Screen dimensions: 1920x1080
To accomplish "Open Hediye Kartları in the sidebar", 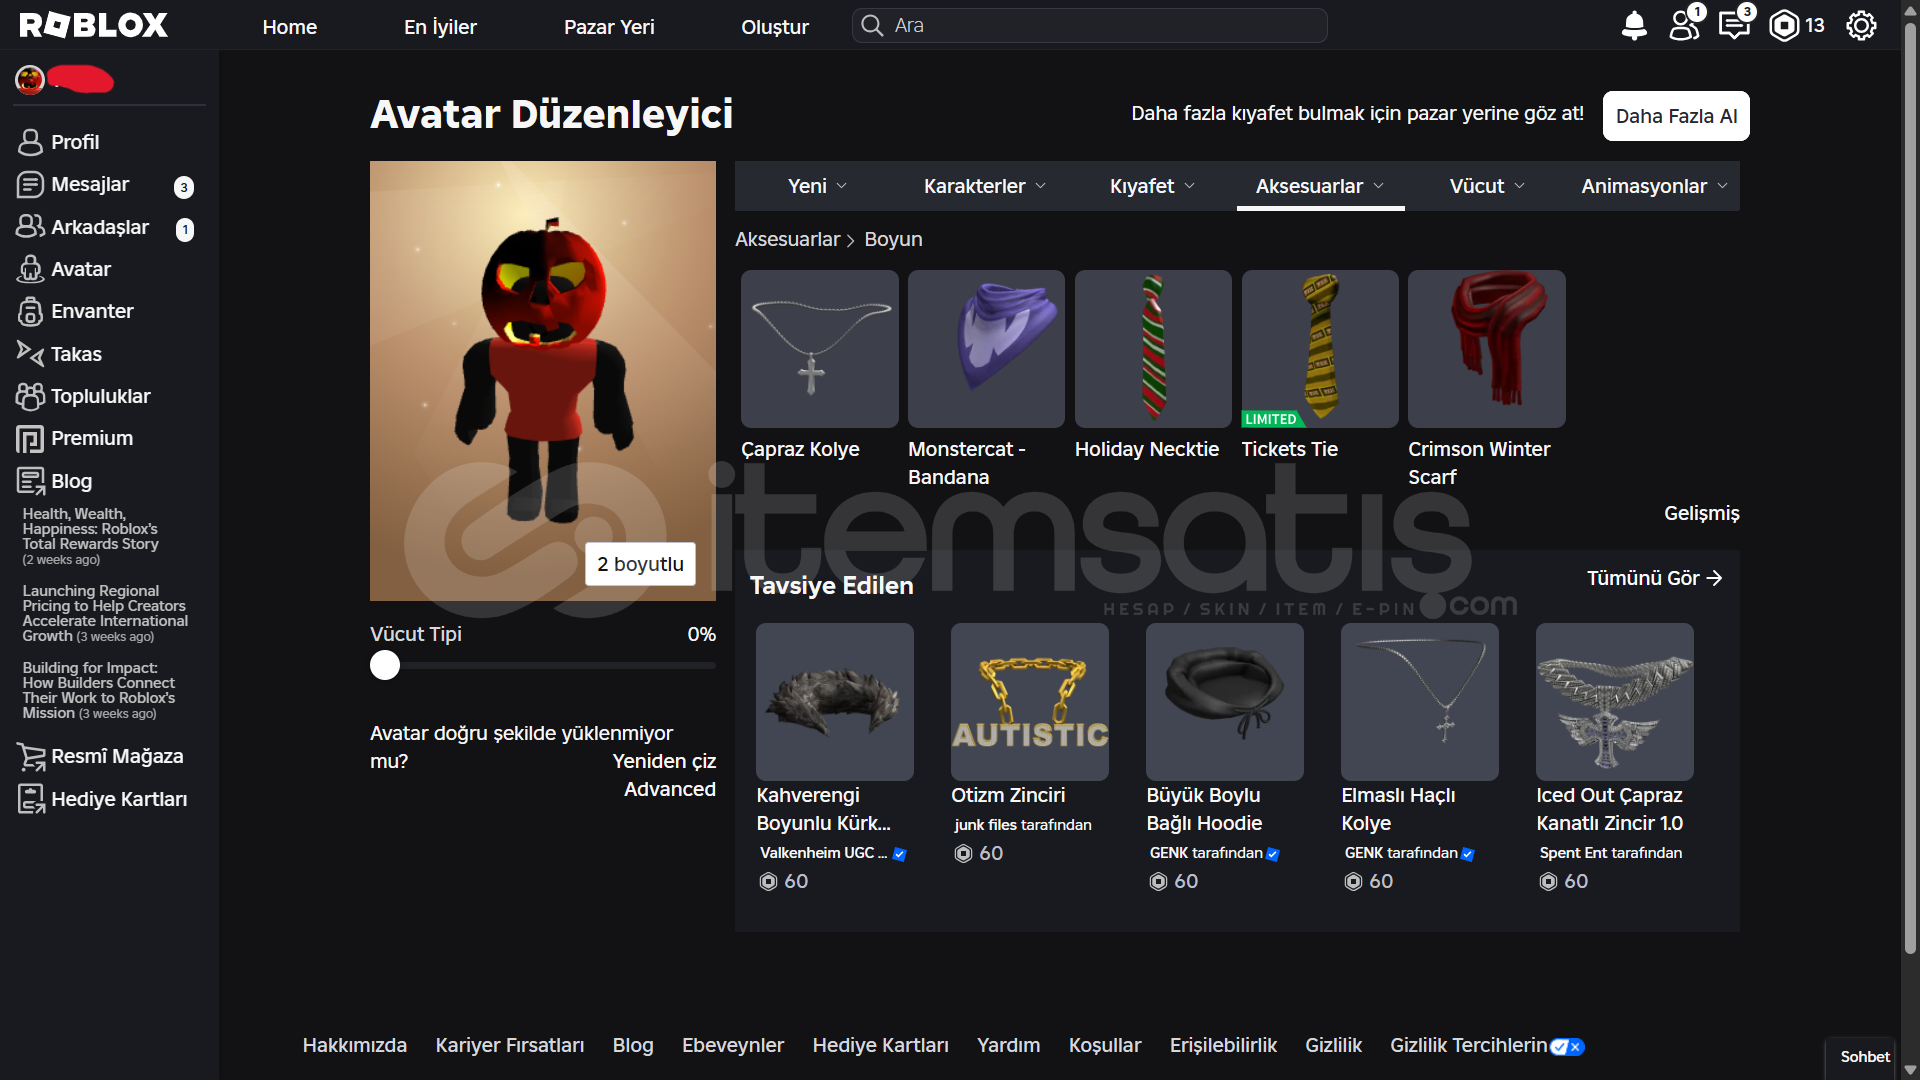I will point(103,799).
